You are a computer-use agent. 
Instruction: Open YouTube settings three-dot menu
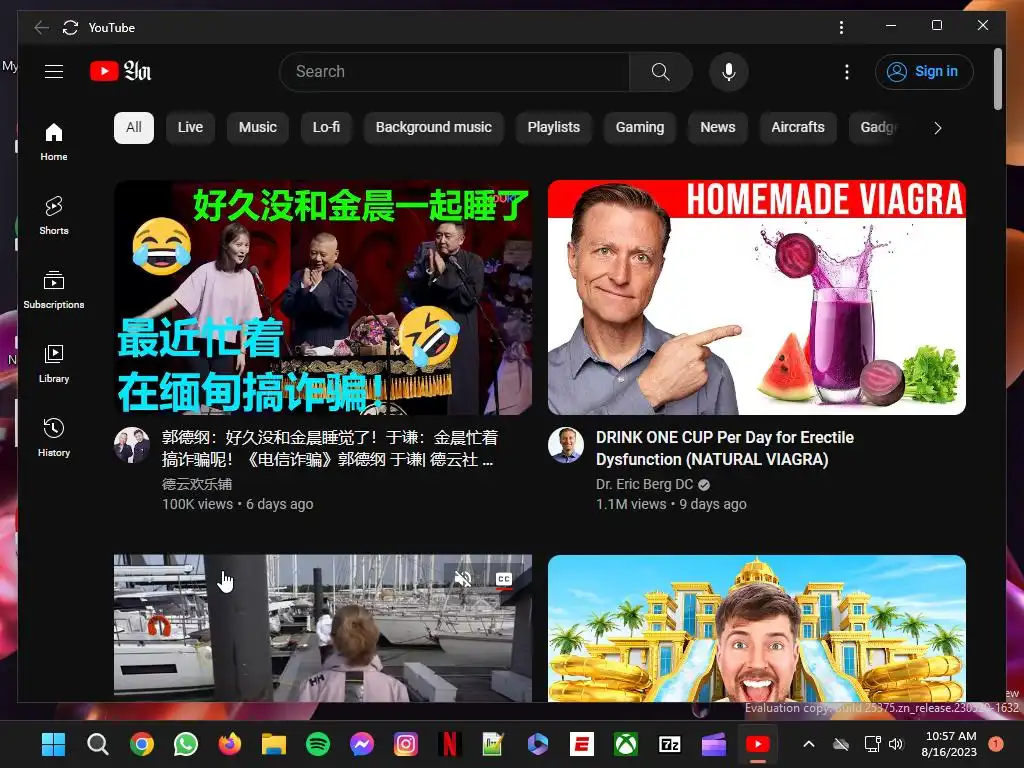click(x=846, y=72)
